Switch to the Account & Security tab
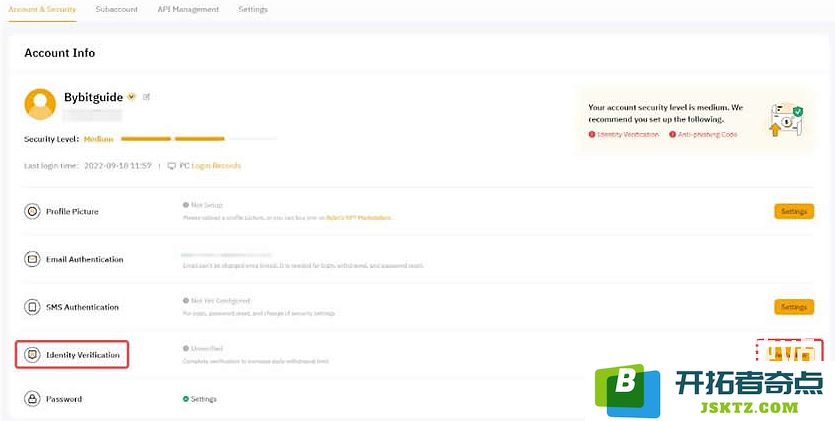This screenshot has width=835, height=421. click(42, 10)
